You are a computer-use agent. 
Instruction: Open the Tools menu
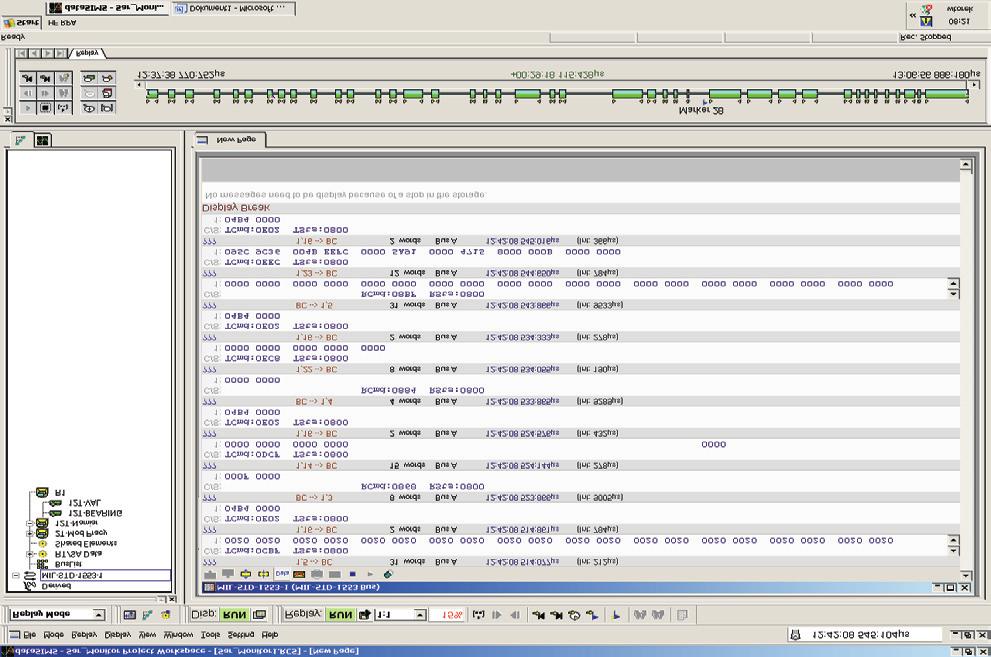(210, 634)
